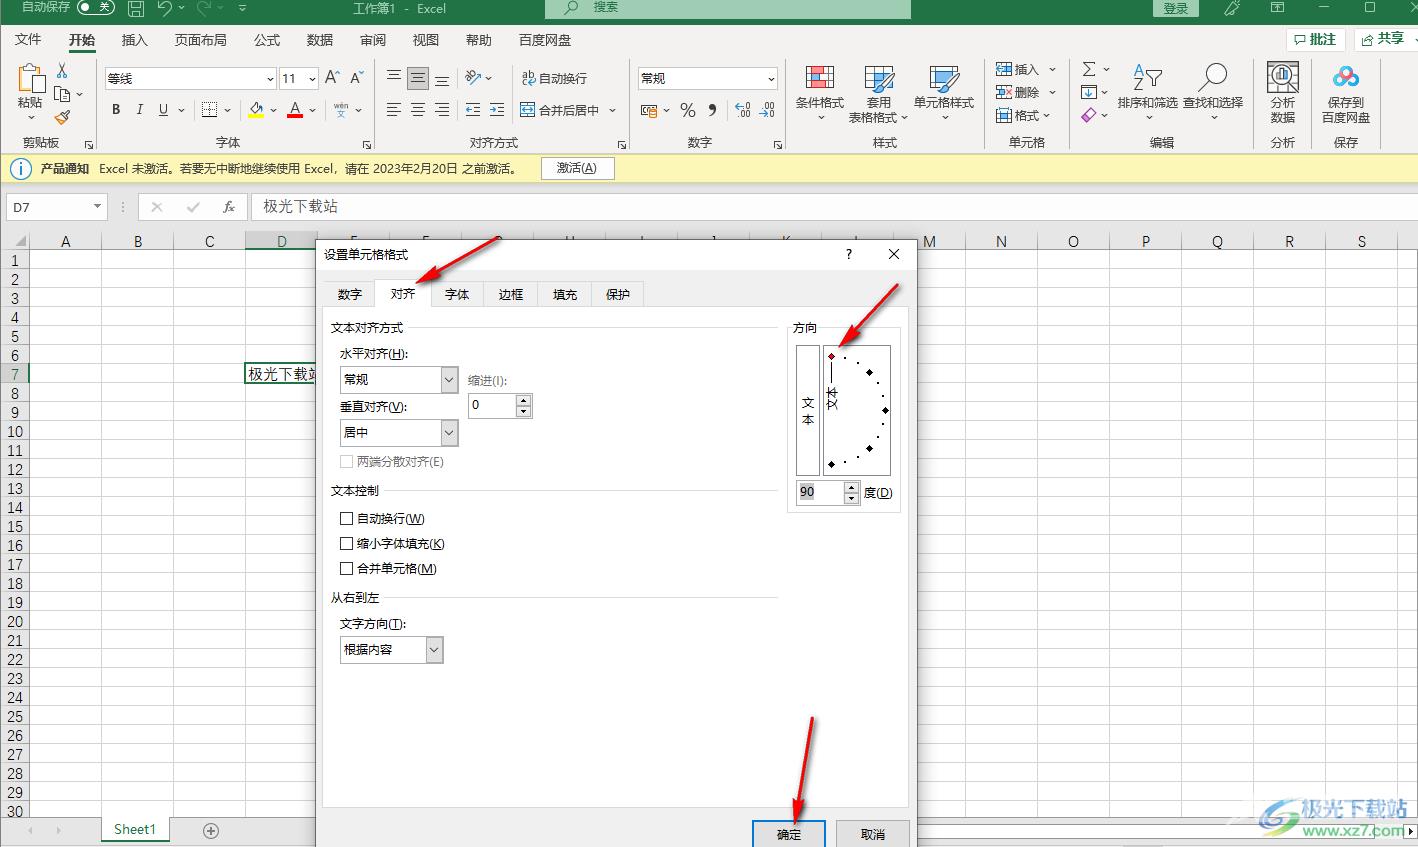Viewport: 1418px width, 847px height.
Task: Click the center align icon in ribbon
Action: [x=418, y=110]
